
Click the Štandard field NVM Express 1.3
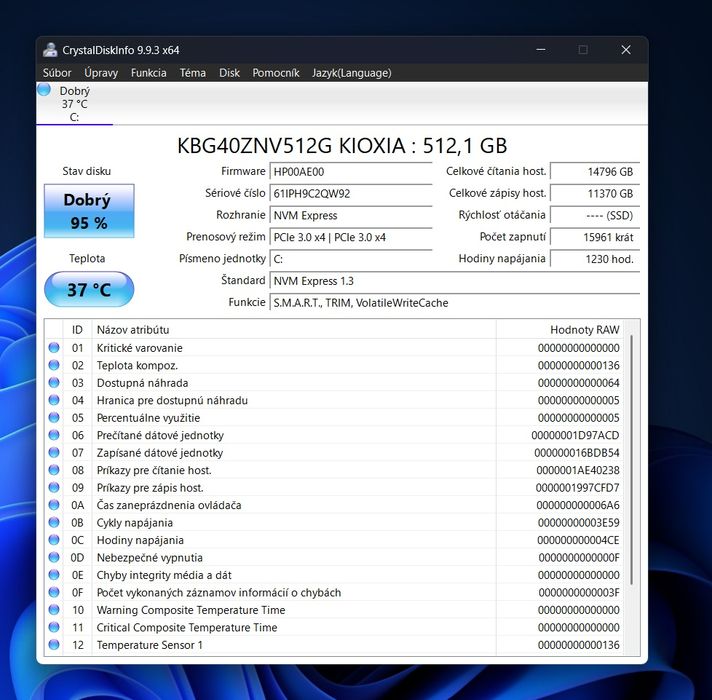455,281
